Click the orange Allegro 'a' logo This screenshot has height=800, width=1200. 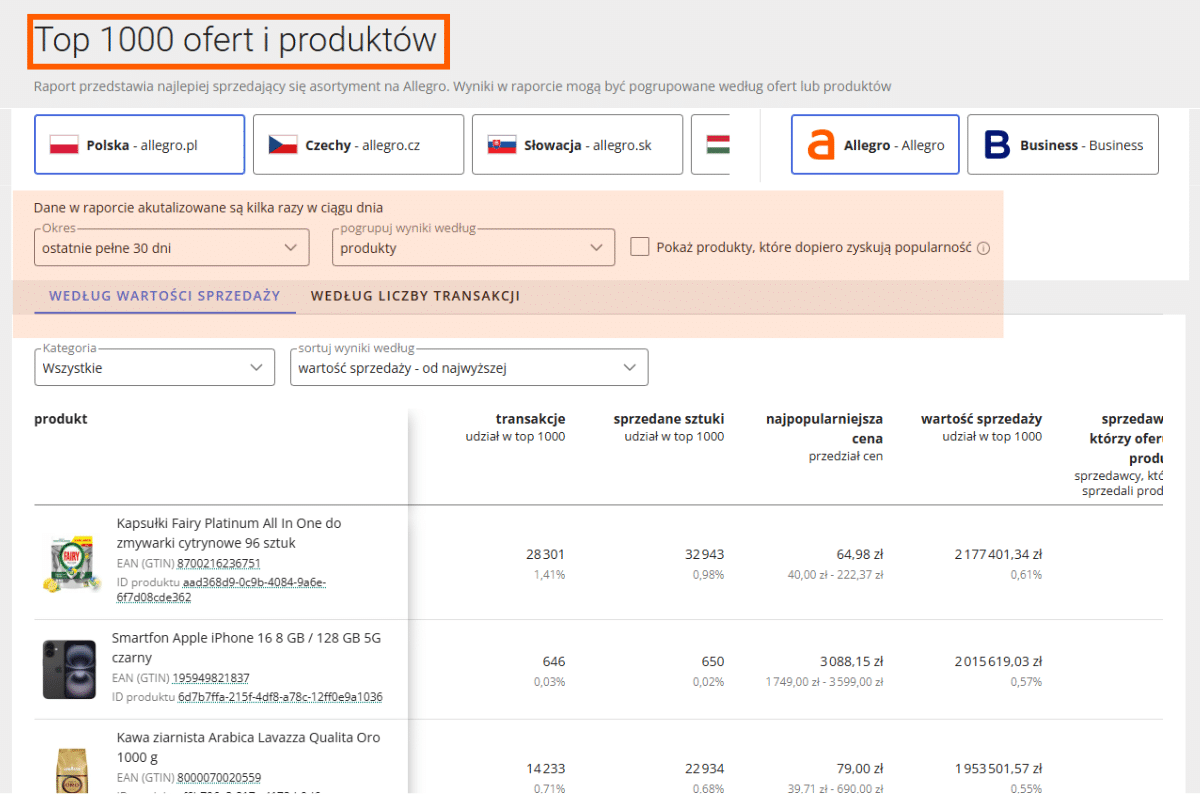(x=820, y=145)
